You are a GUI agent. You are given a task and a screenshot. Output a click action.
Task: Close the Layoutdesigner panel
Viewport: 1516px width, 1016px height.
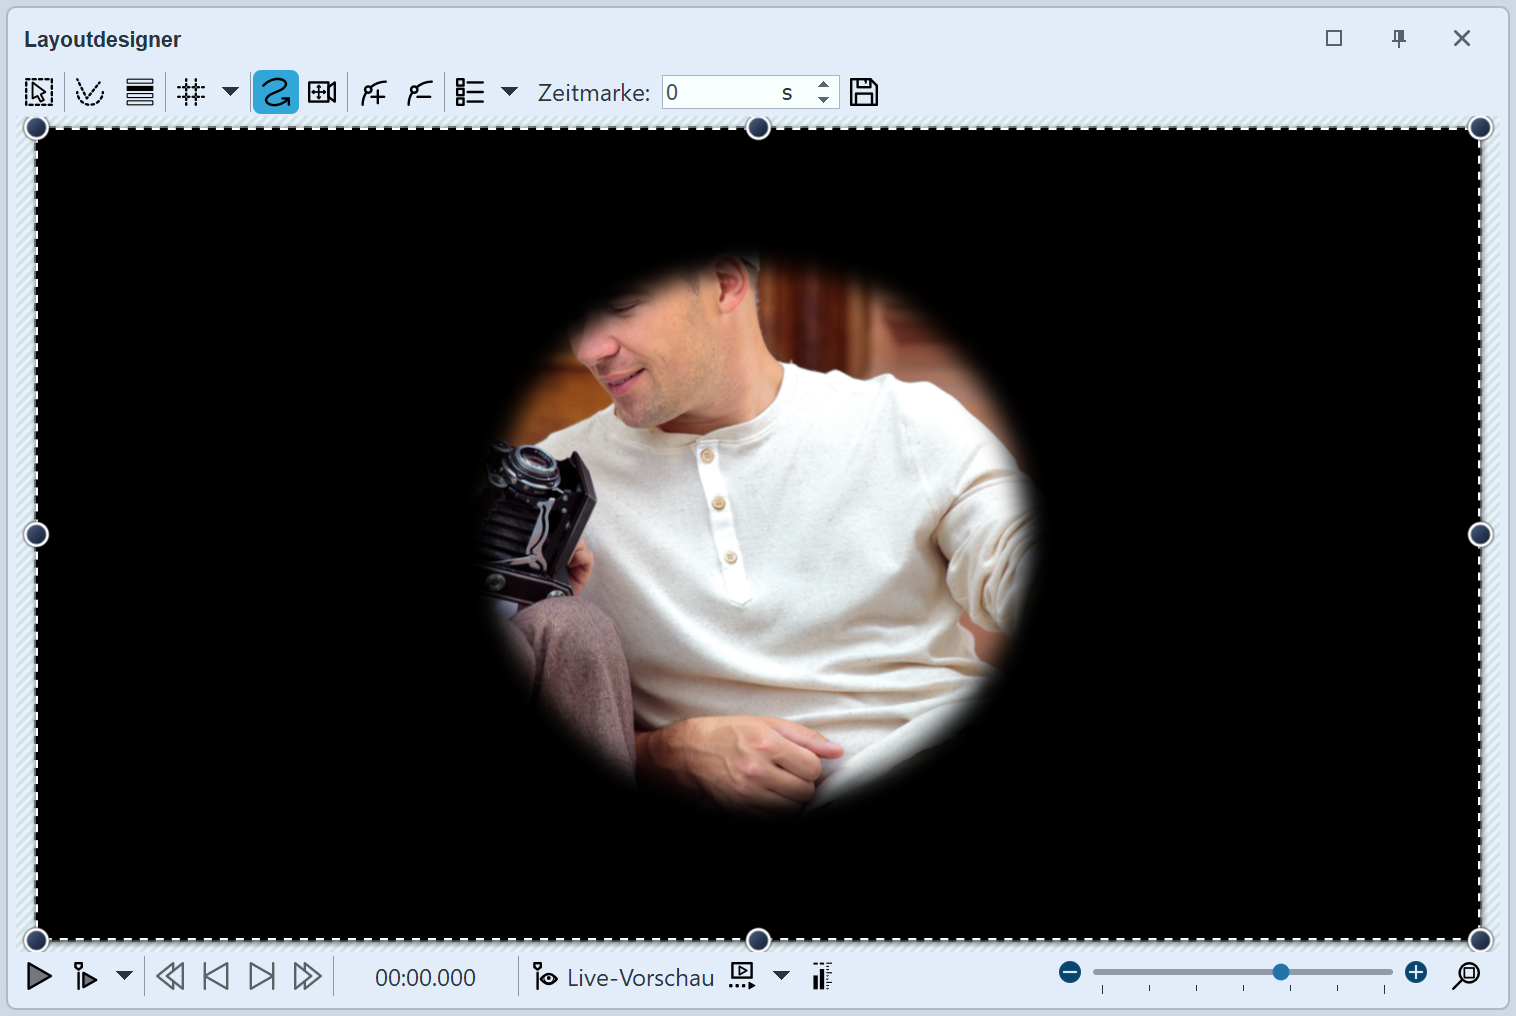click(1462, 38)
